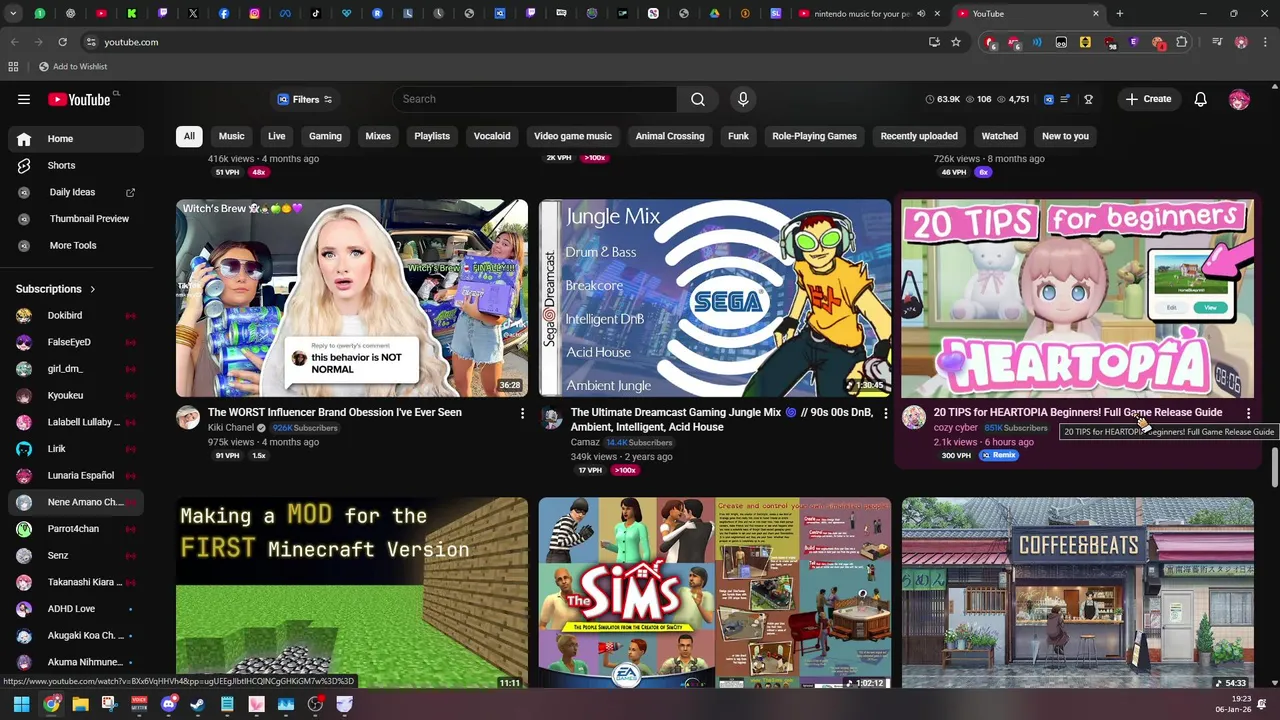1280x720 pixels.
Task: Switch to the nintendo music browser tab
Action: coord(868,14)
